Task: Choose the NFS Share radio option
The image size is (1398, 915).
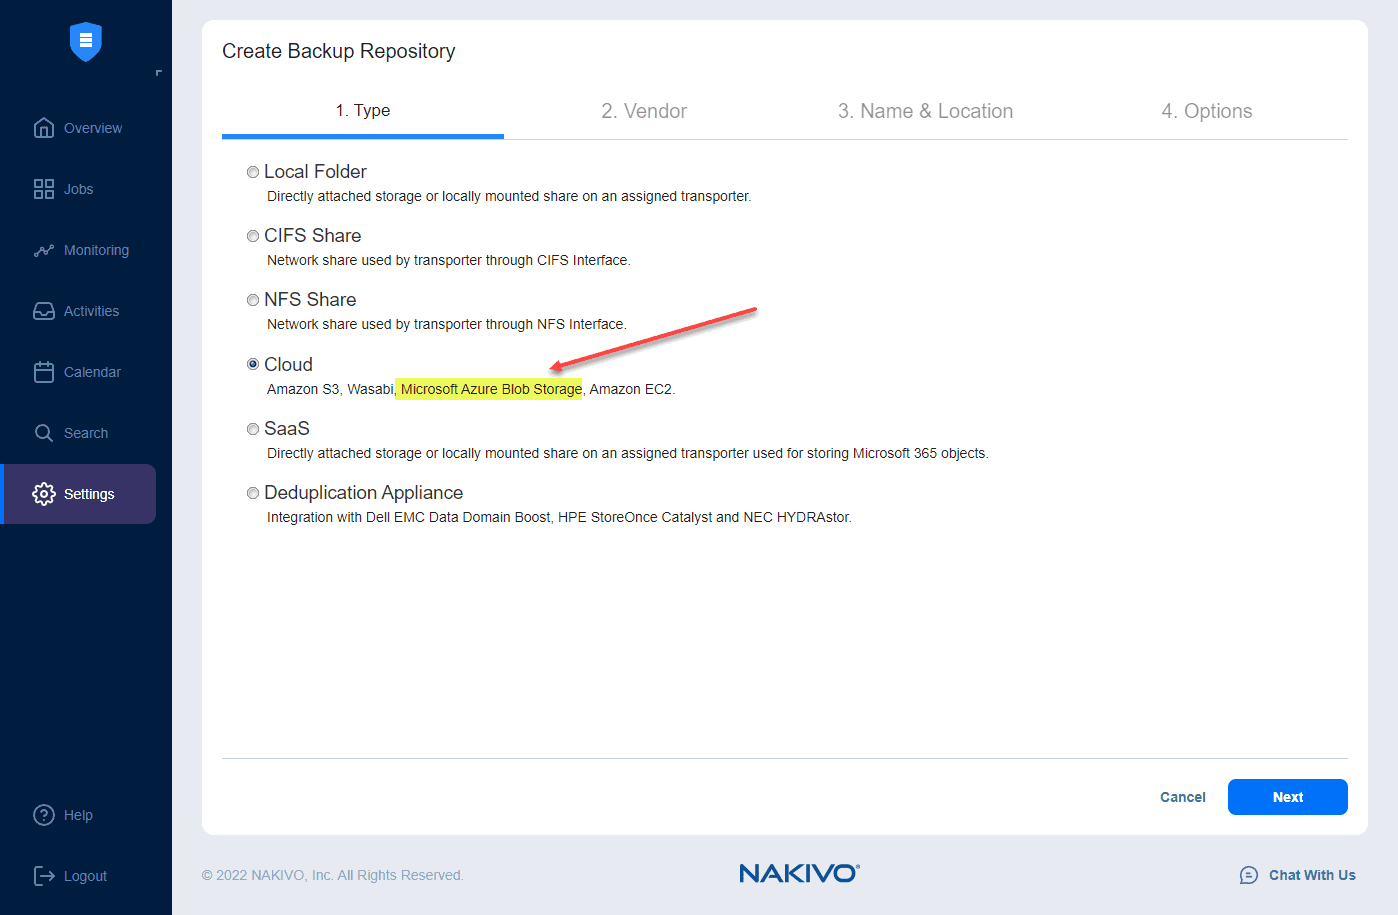Action: (253, 300)
